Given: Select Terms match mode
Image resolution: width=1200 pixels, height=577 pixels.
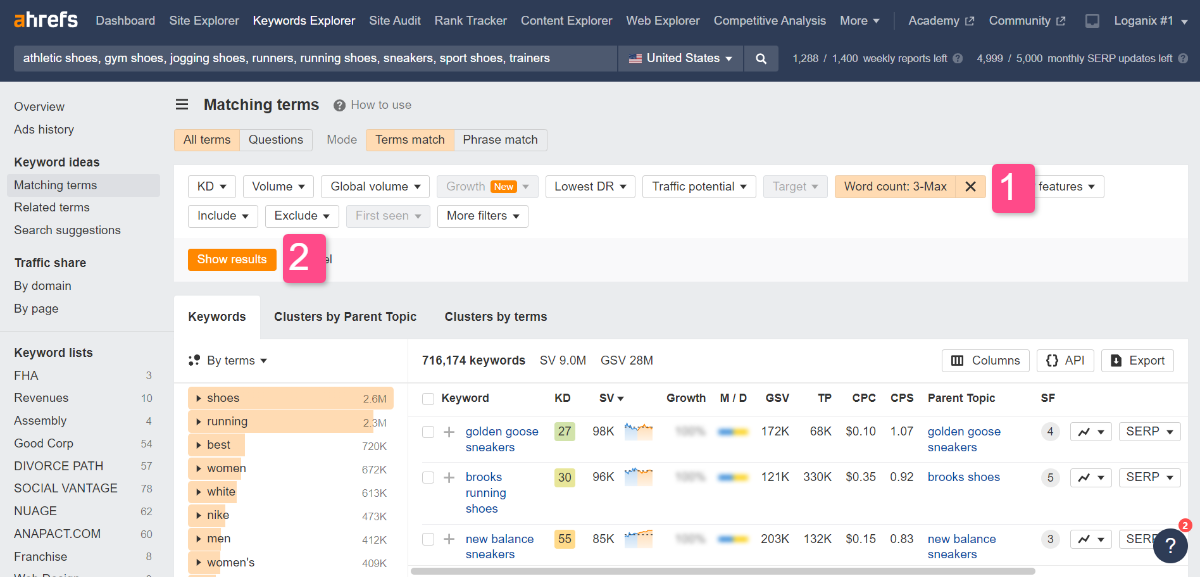Looking at the screenshot, I should 410,140.
